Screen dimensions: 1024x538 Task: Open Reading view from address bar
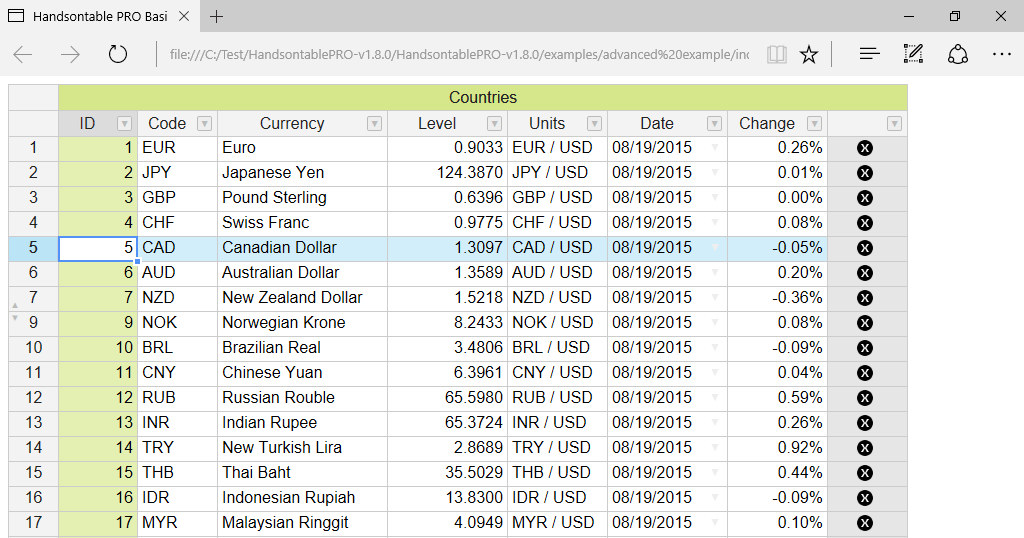coord(777,54)
